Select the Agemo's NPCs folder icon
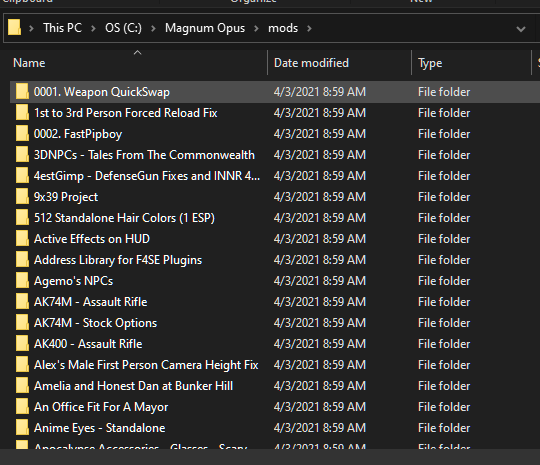The width and height of the screenshot is (540, 465). (22, 281)
